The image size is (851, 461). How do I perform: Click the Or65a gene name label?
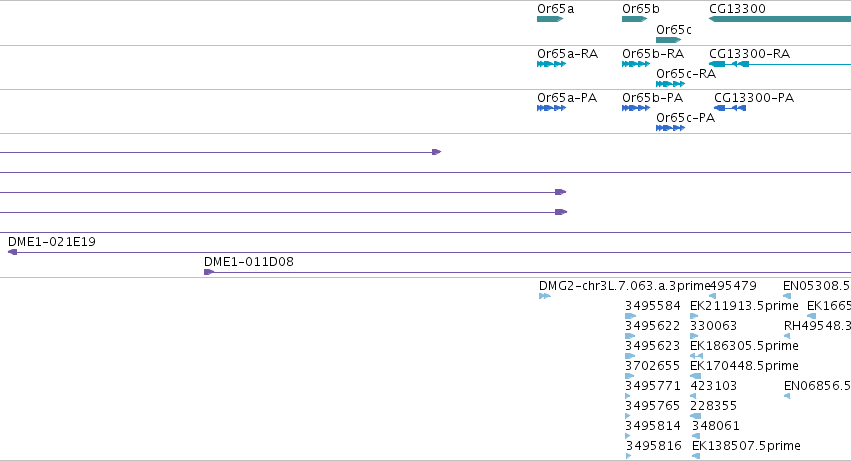click(x=555, y=9)
